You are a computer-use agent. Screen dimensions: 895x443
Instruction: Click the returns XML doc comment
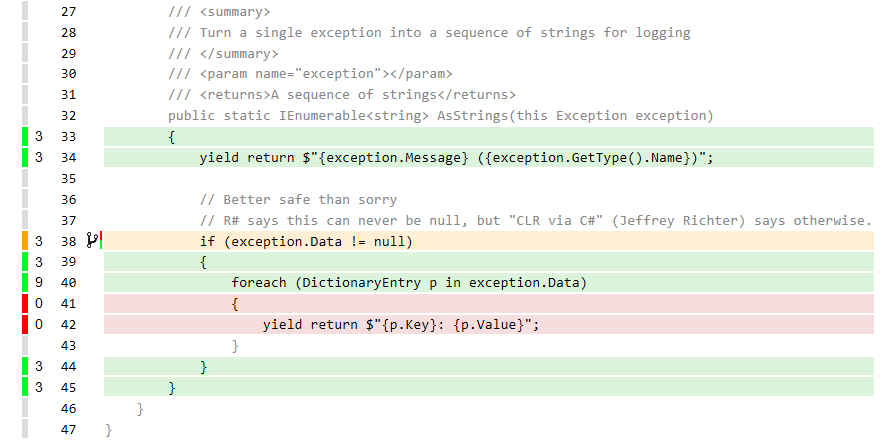(342, 95)
